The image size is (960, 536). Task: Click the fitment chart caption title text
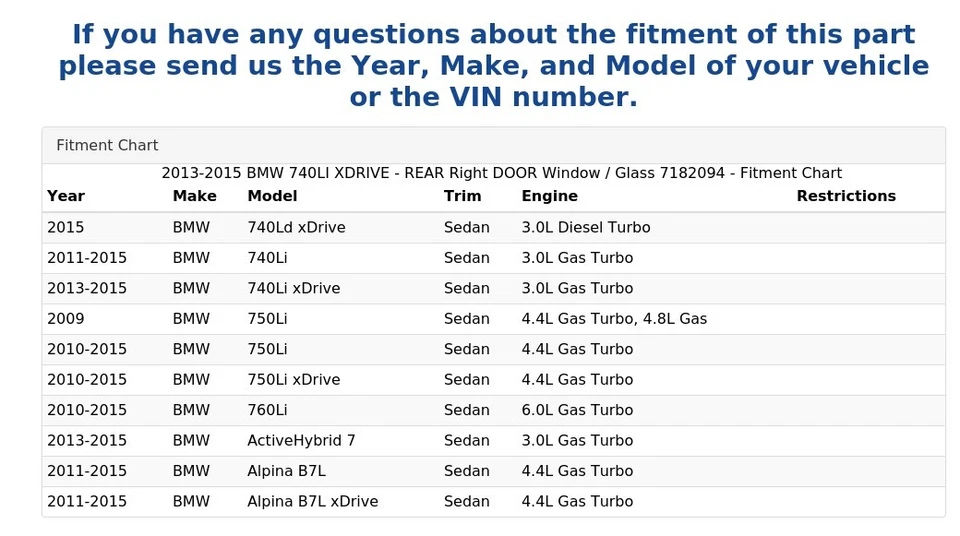501,173
